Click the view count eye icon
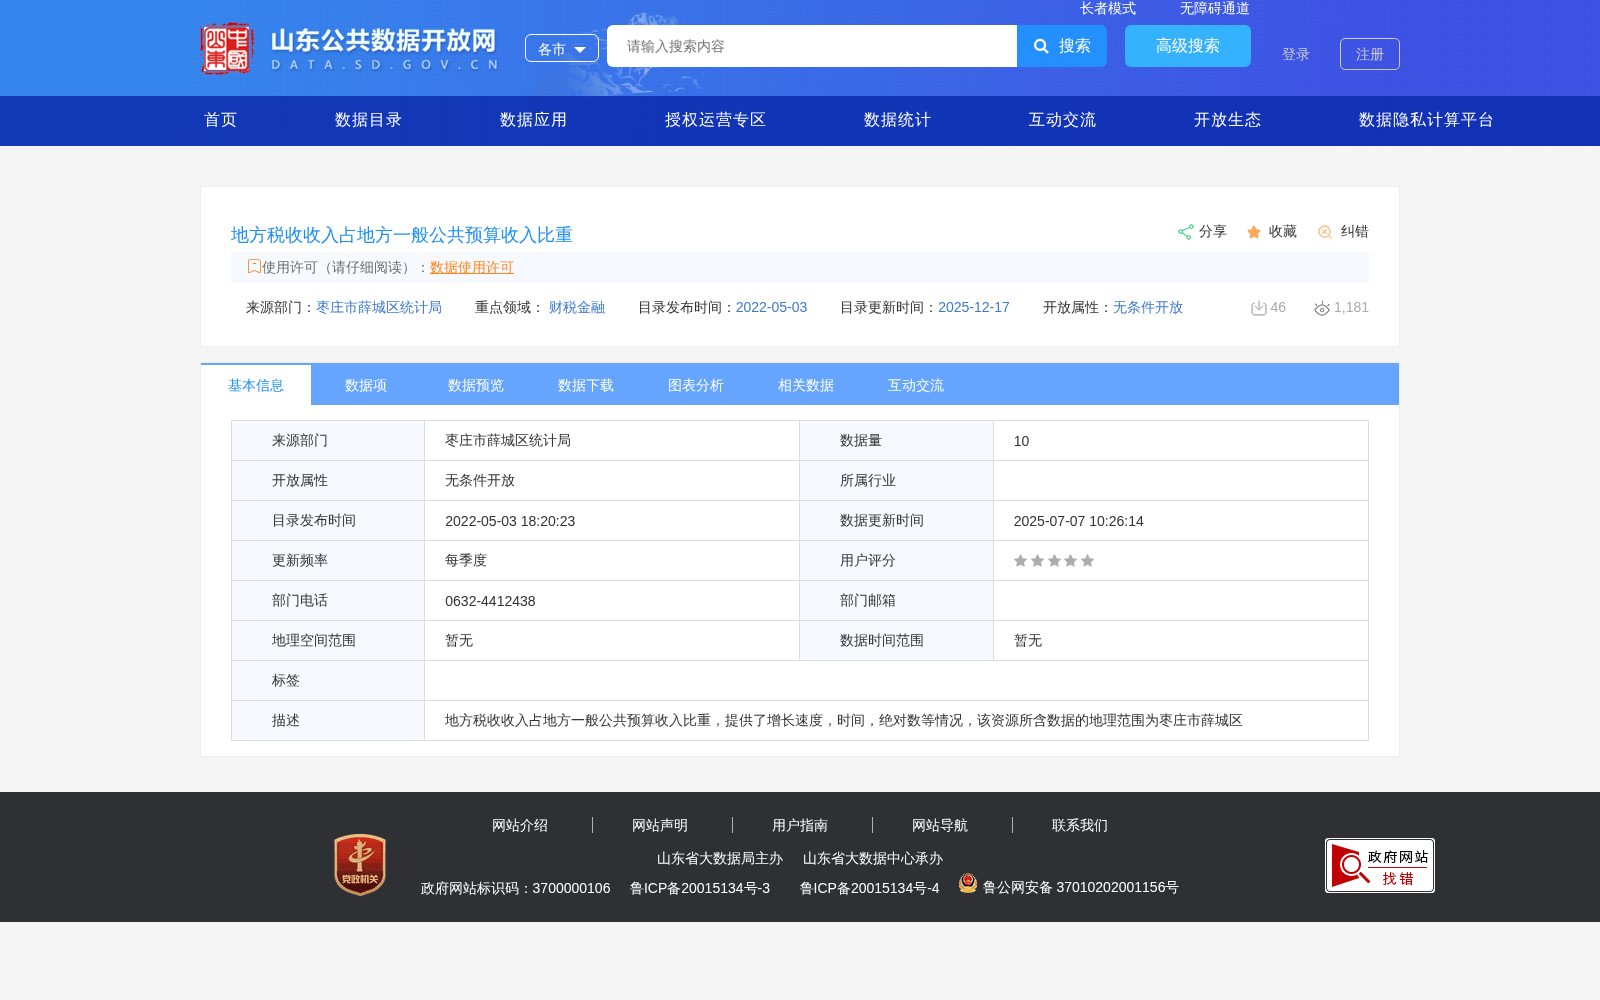 pyautogui.click(x=1322, y=308)
